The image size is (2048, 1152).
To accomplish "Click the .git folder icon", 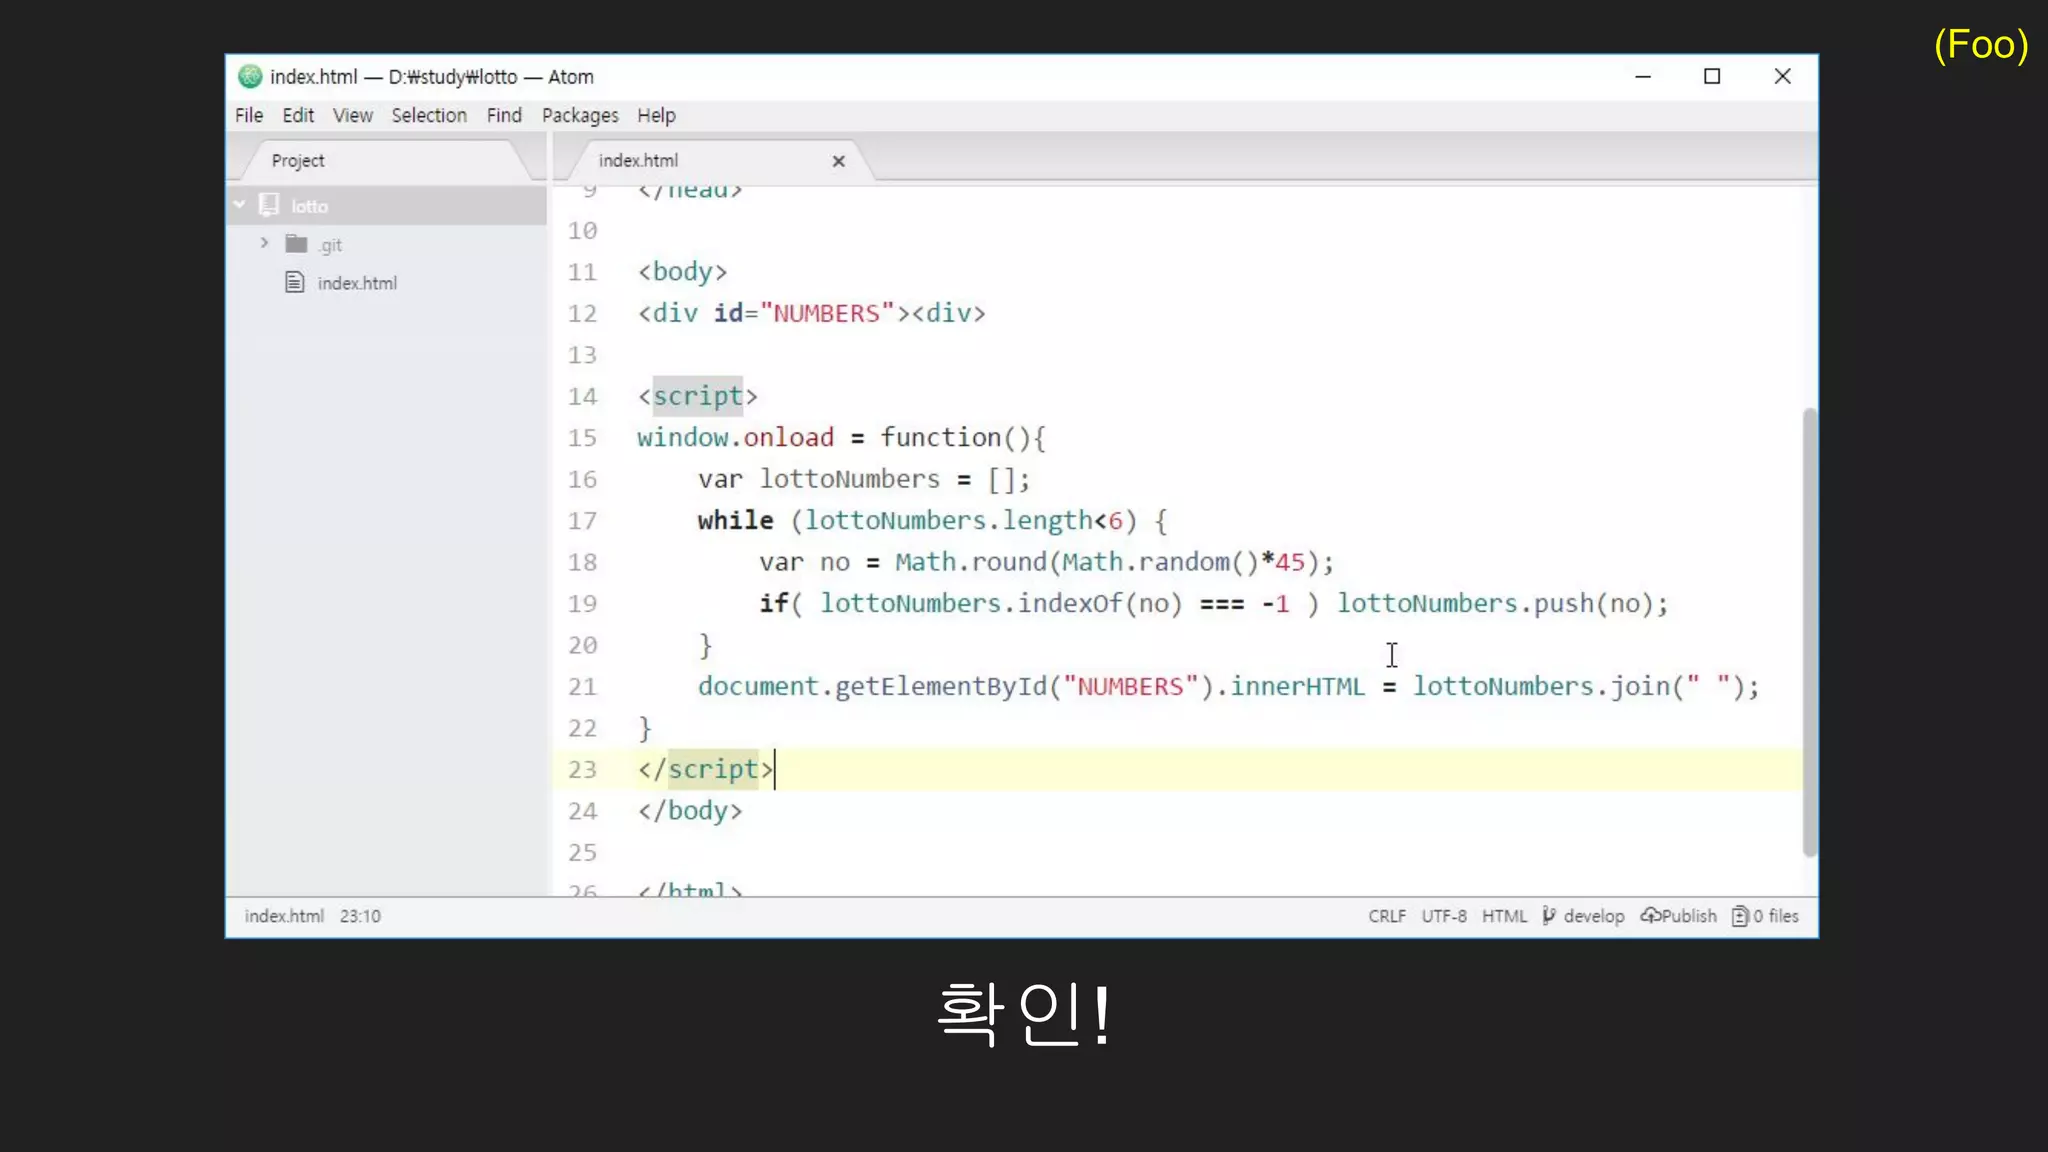I will [x=296, y=244].
